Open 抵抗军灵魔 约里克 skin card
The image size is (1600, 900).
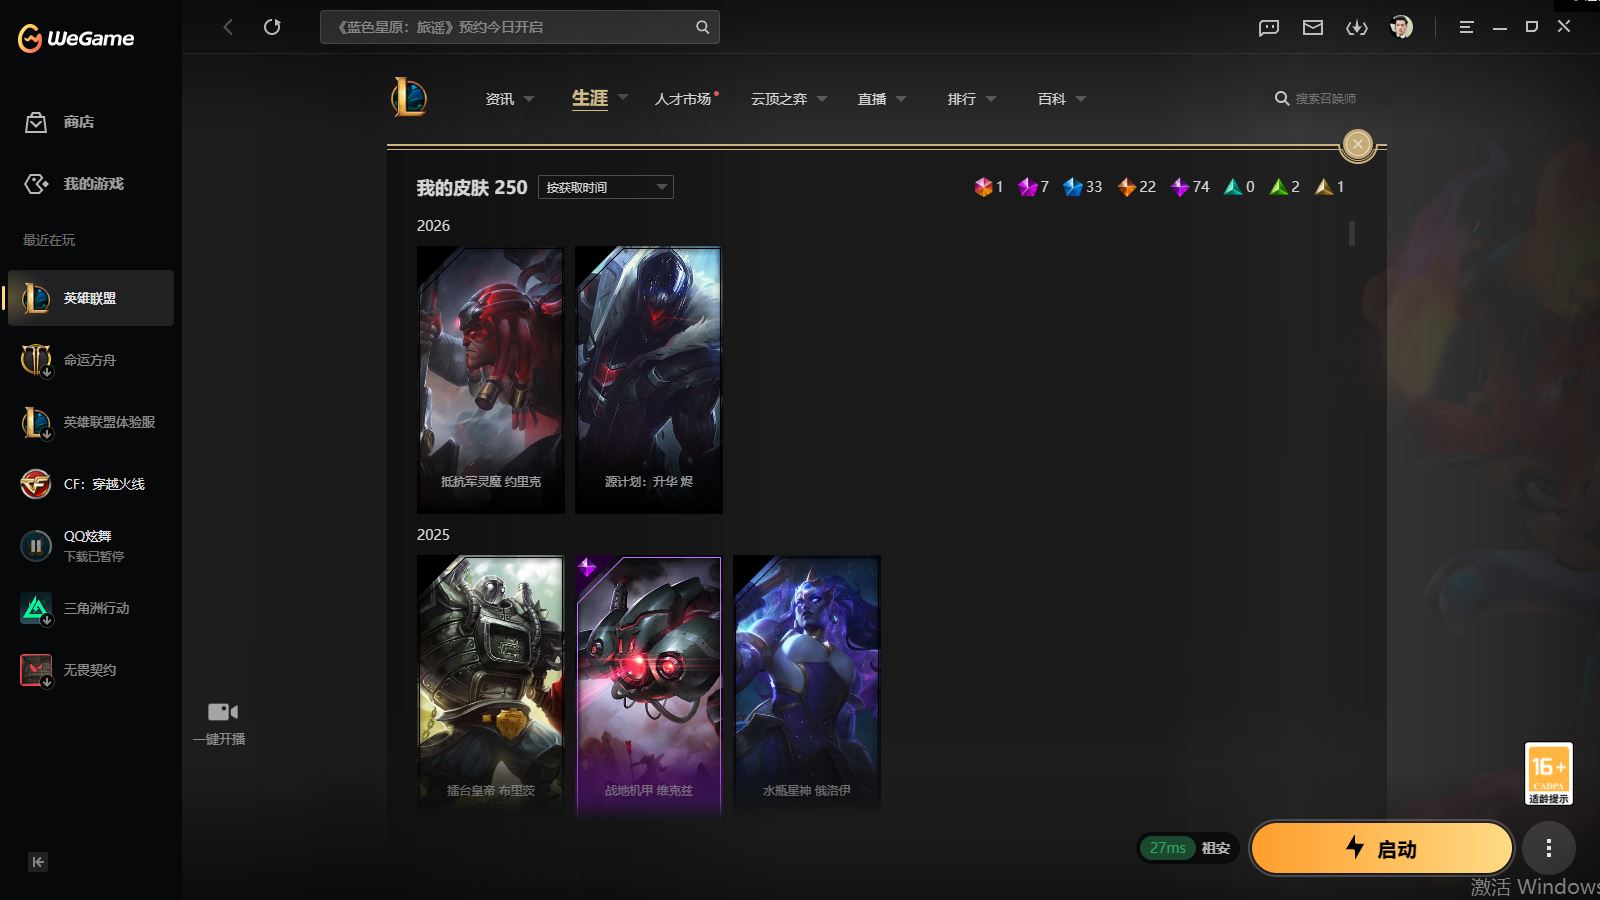tap(490, 380)
